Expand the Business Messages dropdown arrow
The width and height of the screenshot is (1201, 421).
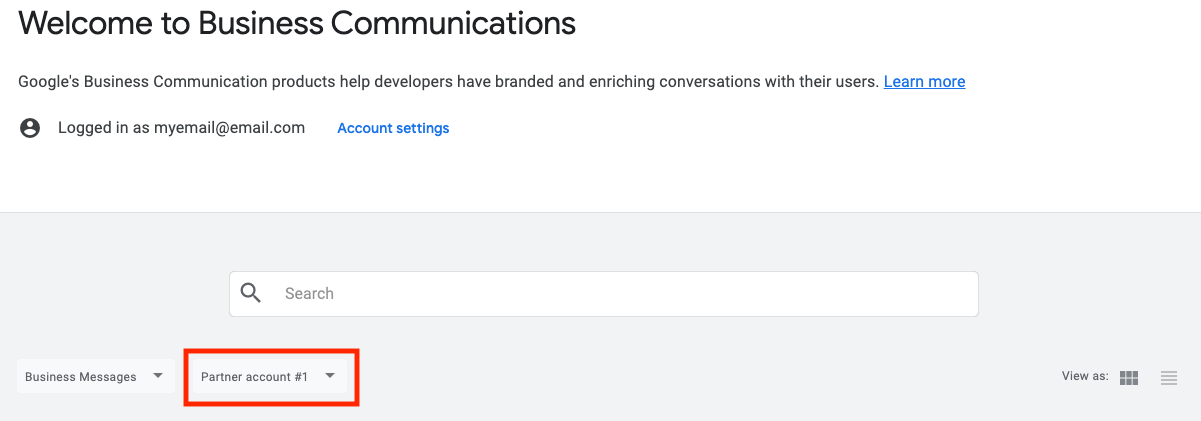(x=157, y=376)
